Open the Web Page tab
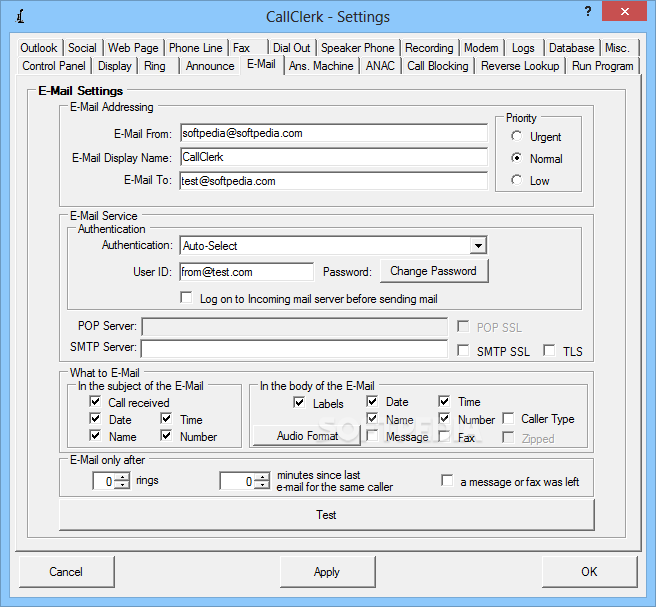The width and height of the screenshot is (656, 607). coord(133,48)
